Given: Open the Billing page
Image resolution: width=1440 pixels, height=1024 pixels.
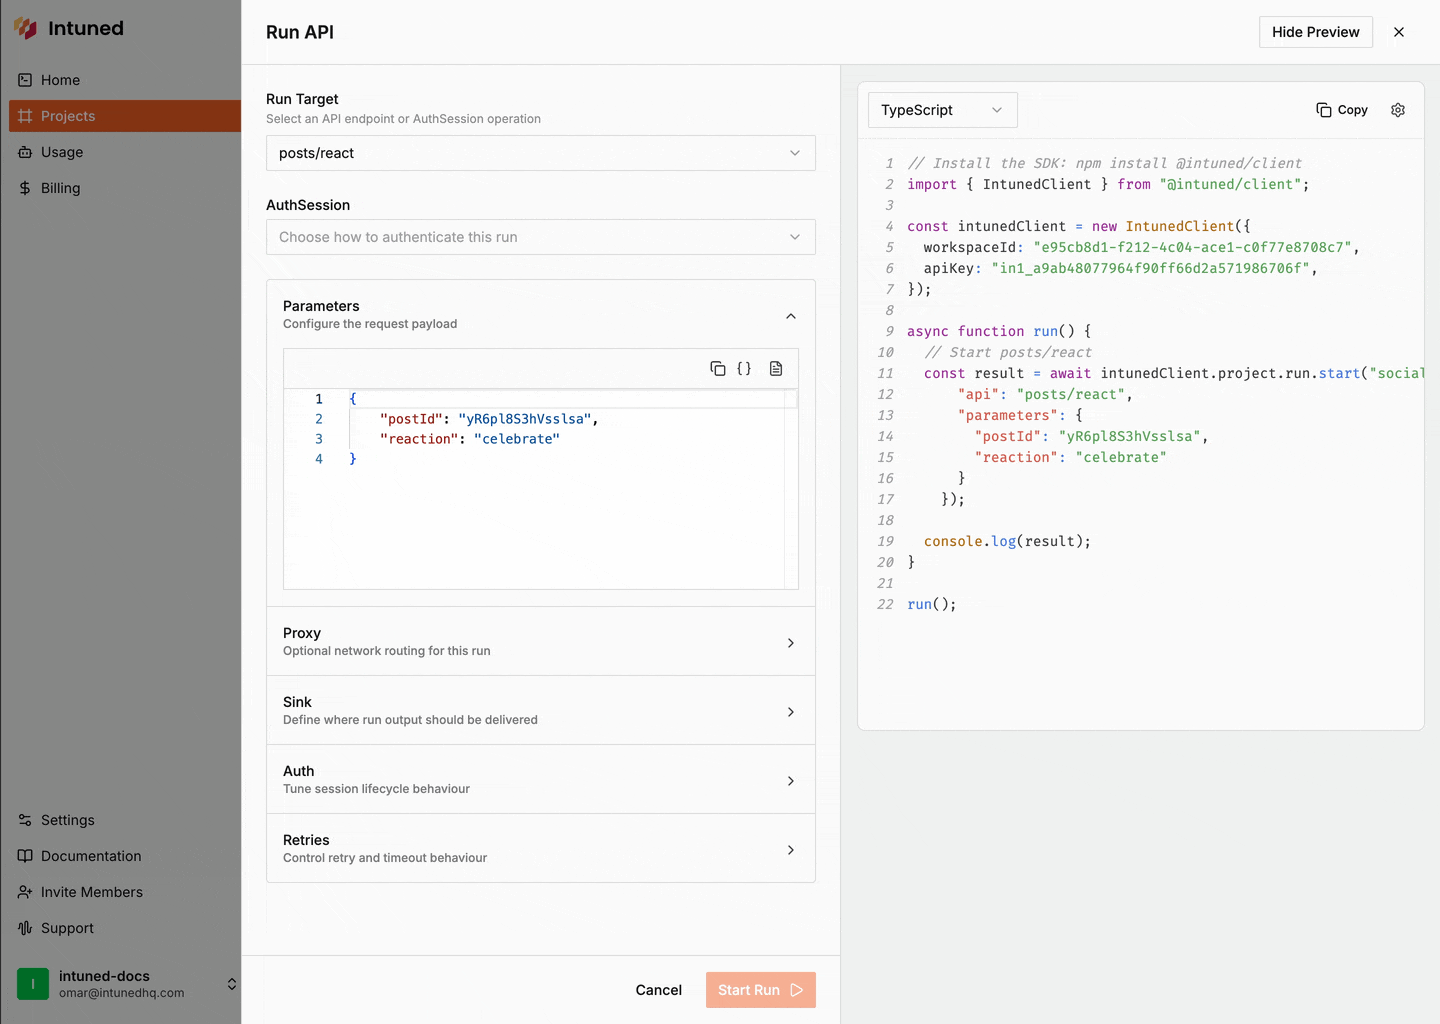Looking at the screenshot, I should 60,188.
